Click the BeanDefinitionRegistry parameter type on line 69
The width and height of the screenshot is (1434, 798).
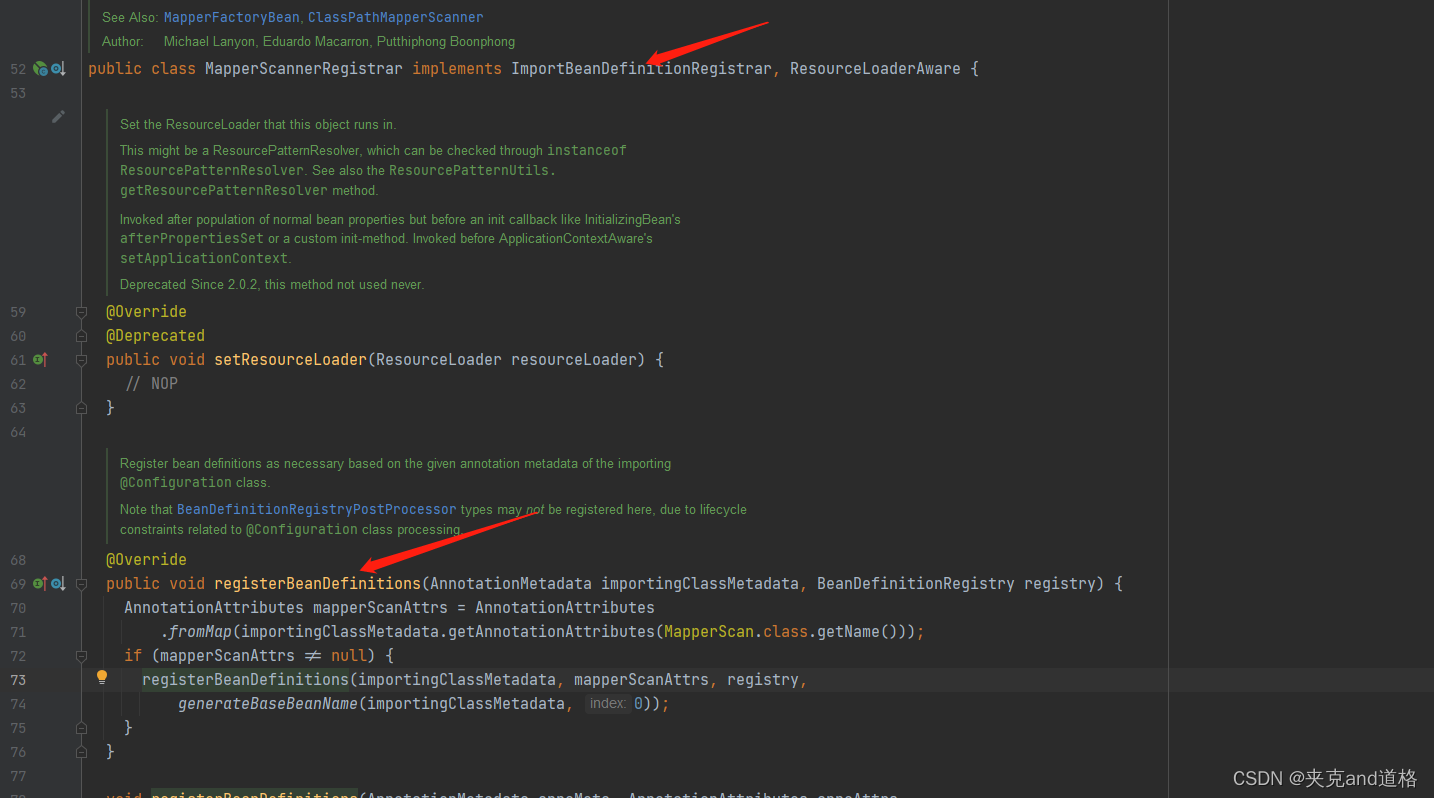tap(915, 584)
